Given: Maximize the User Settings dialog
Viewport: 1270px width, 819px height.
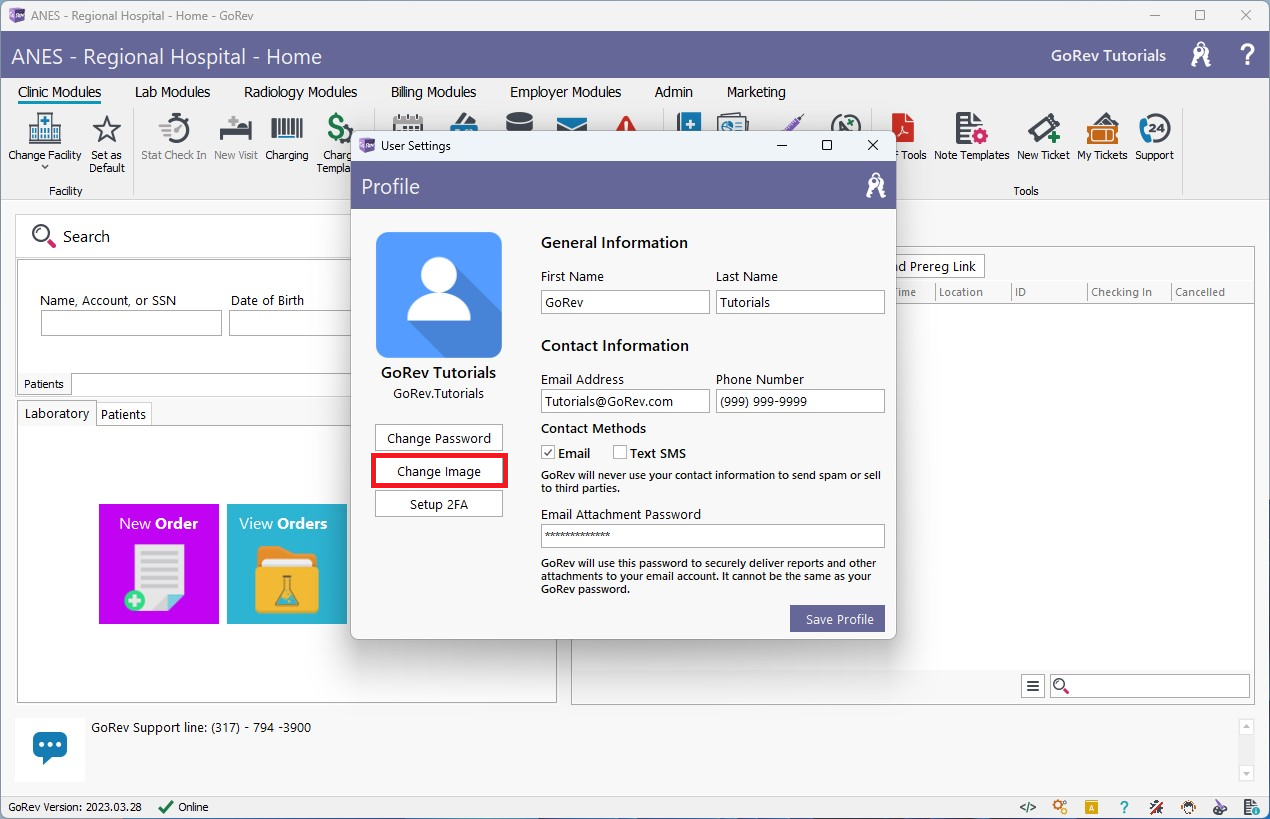Looking at the screenshot, I should [827, 145].
